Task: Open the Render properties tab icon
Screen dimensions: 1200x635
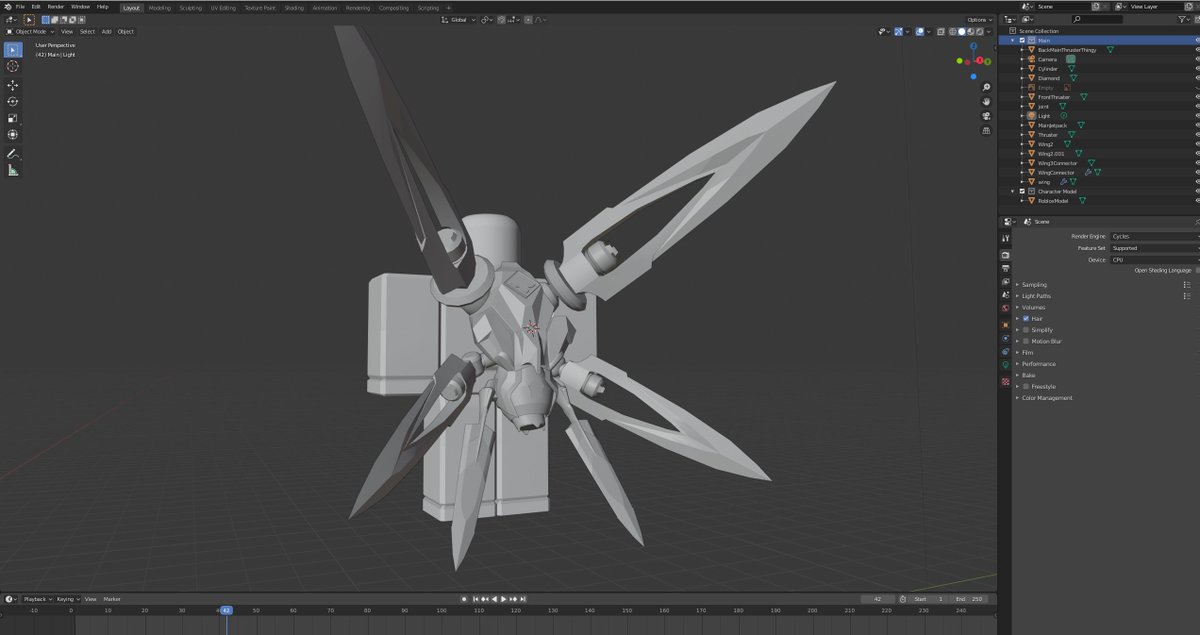Action: tap(1005, 255)
